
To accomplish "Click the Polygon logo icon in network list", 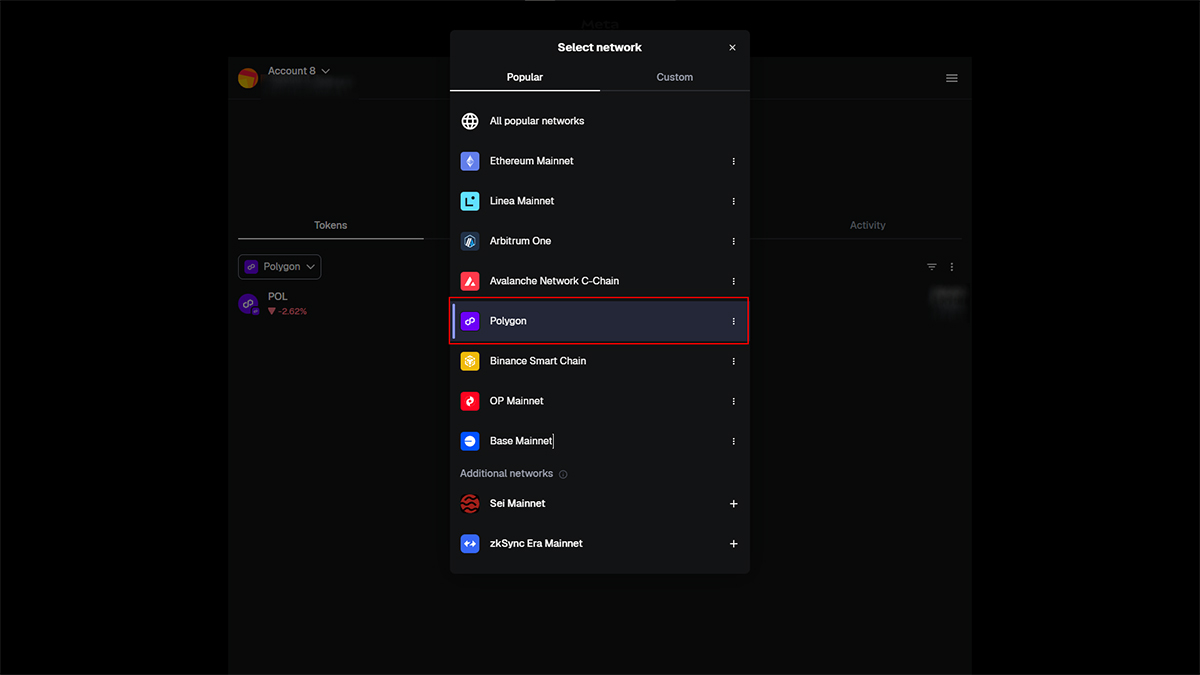I will pyautogui.click(x=470, y=321).
